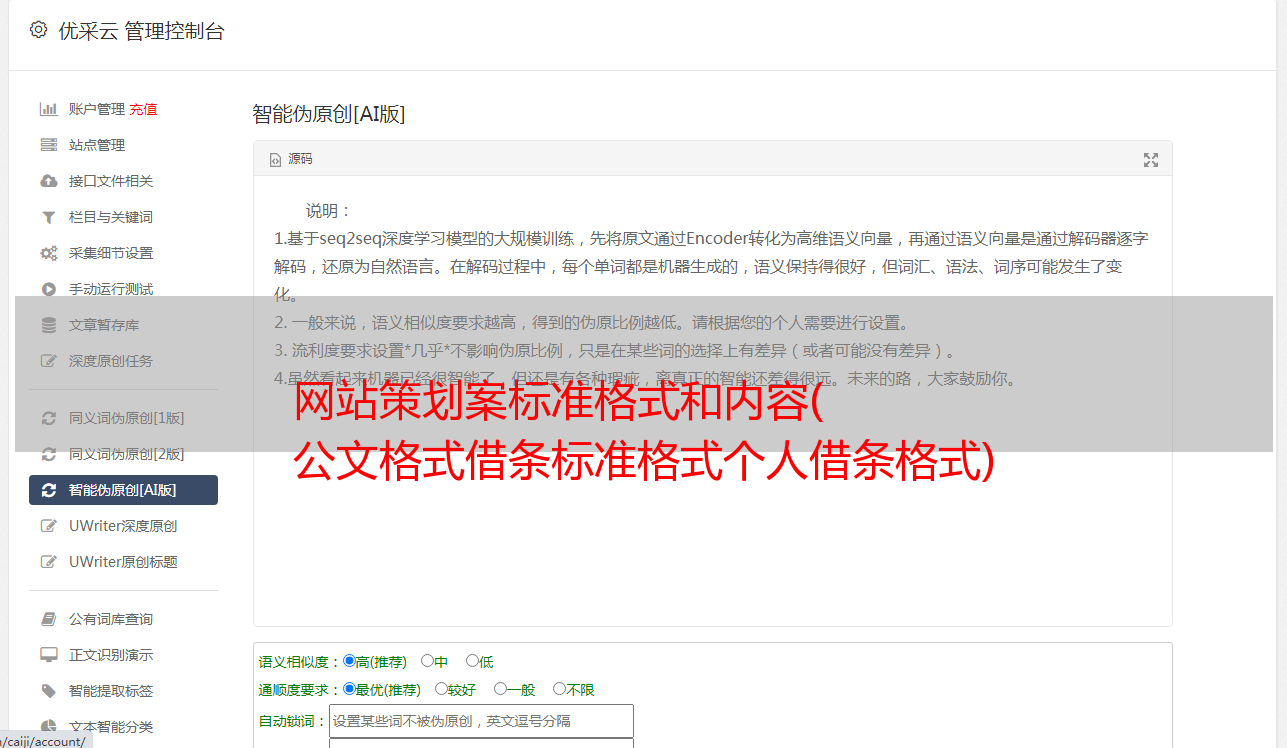
Task: Click the 源码 source code button
Action: [x=291, y=159]
